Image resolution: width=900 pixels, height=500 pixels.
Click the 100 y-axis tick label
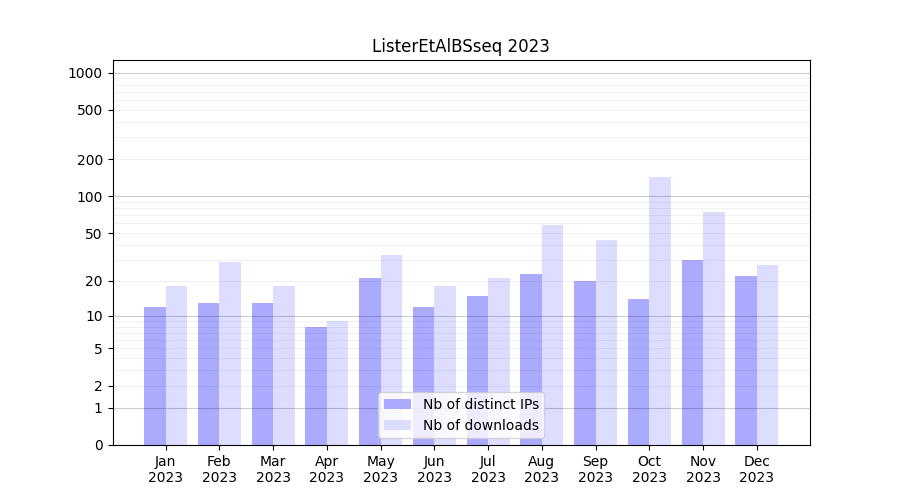89,197
